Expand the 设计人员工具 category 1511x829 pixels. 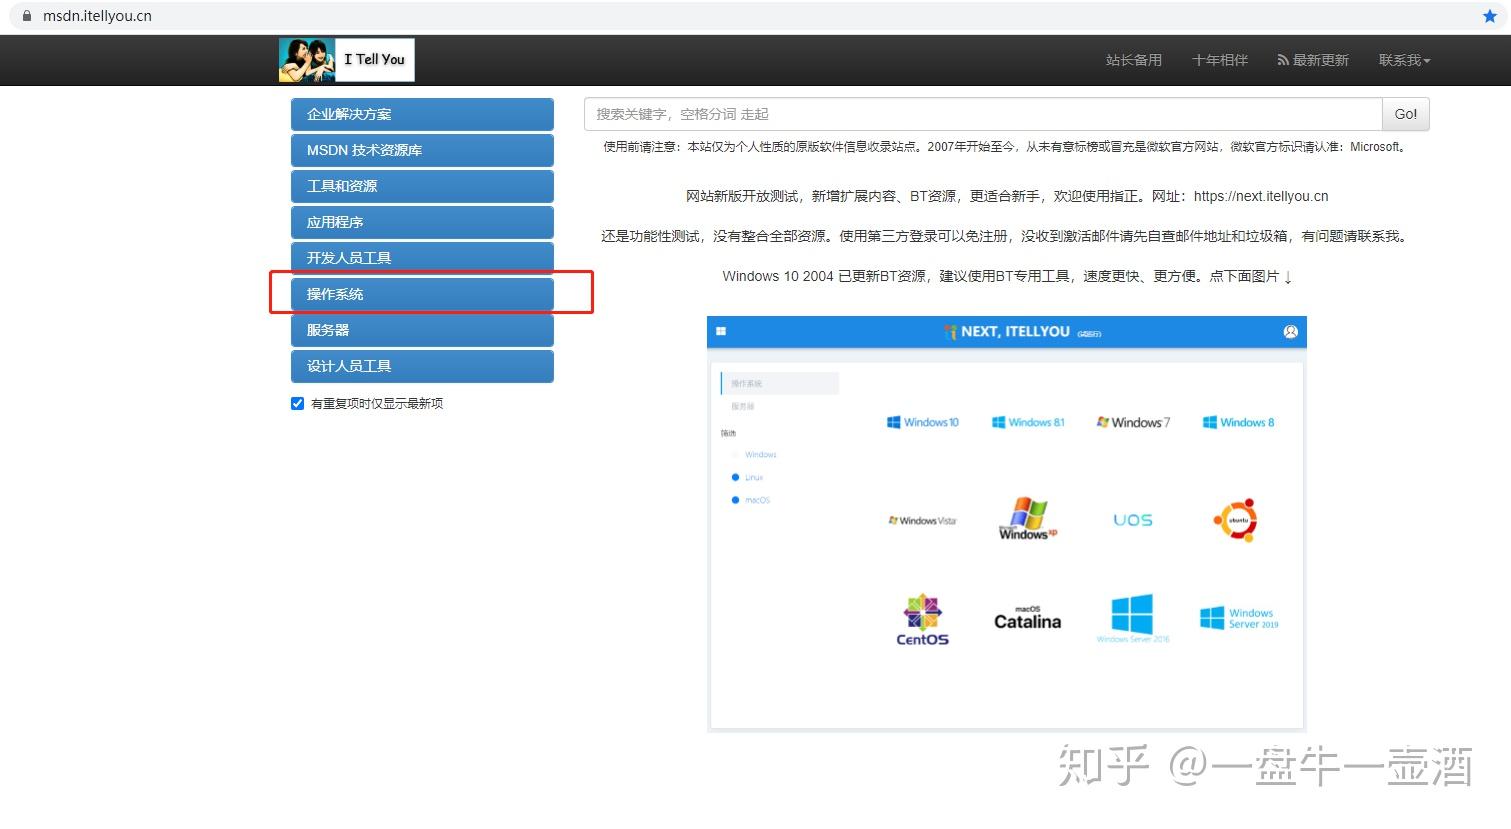coord(422,366)
